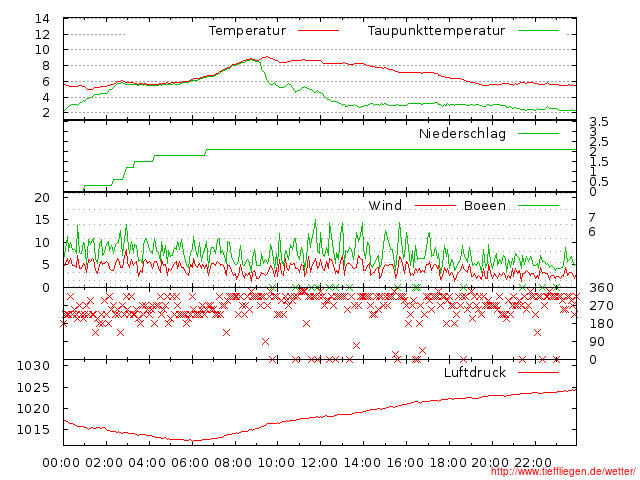
Task: Click the 10:00 time axis label
Action: [276, 463]
